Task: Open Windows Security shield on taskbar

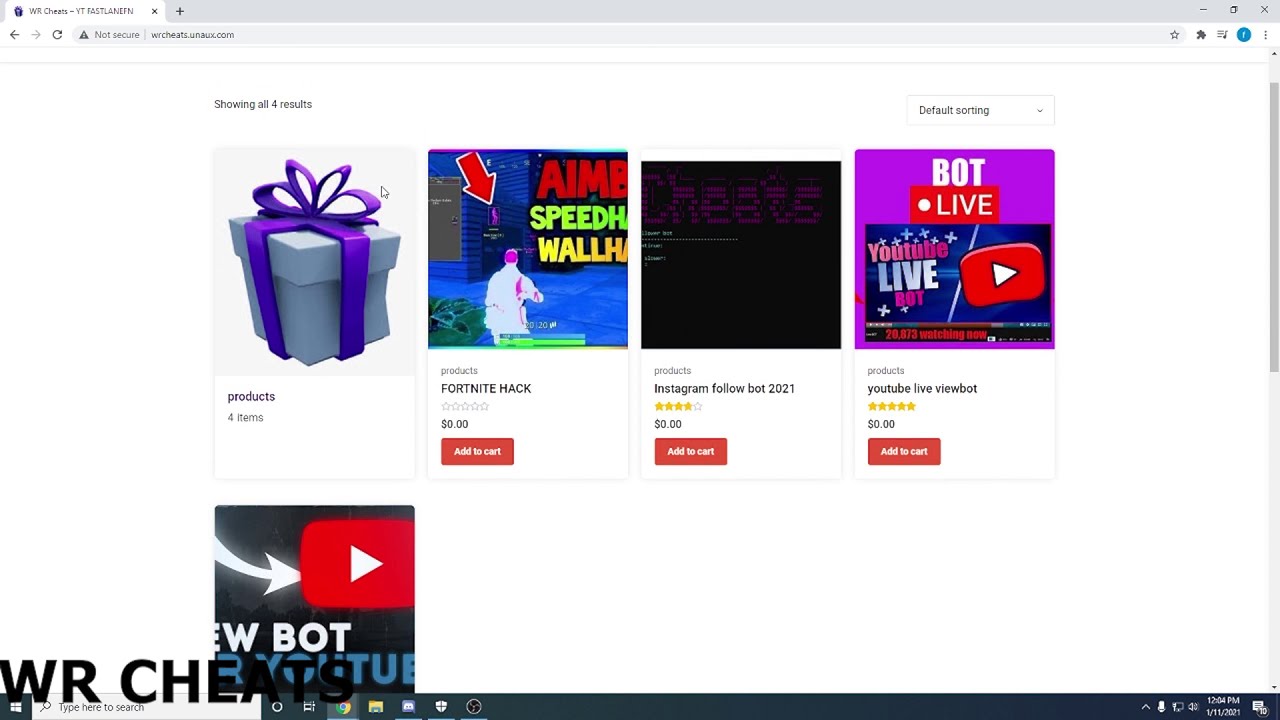Action: 441,707
